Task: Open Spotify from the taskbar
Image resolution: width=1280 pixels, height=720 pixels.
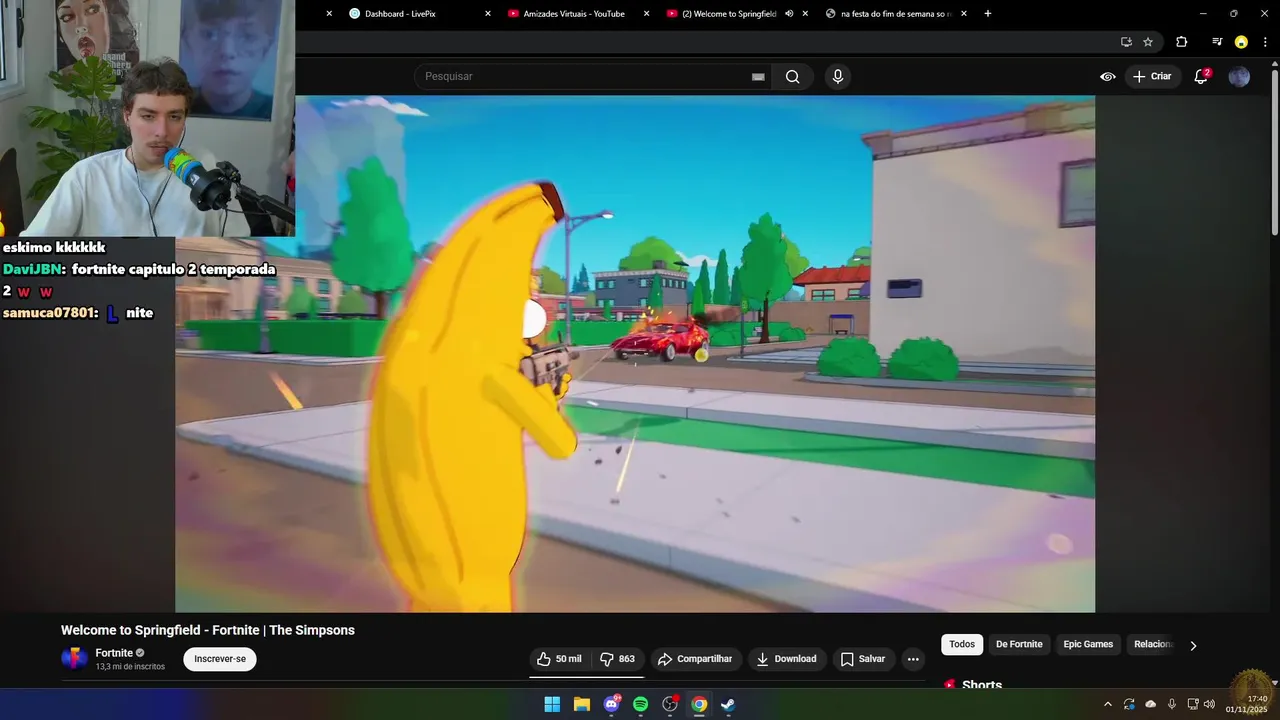Action: tap(640, 704)
